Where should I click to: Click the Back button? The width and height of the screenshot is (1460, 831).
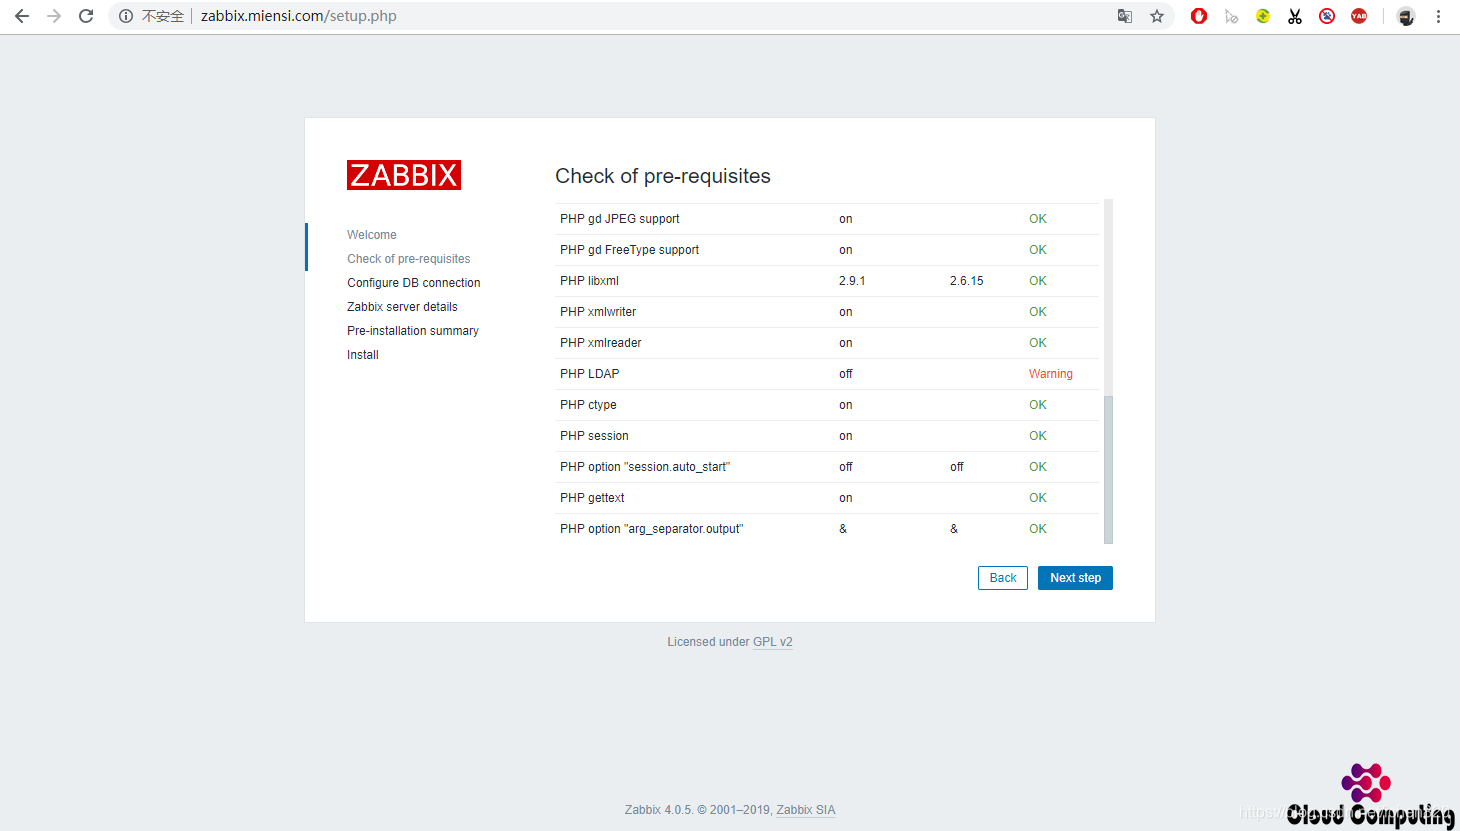pyautogui.click(x=1003, y=578)
